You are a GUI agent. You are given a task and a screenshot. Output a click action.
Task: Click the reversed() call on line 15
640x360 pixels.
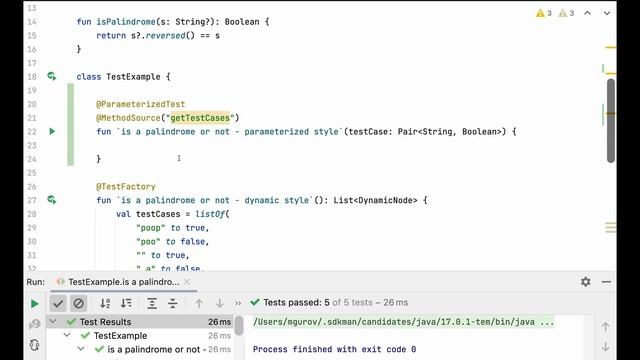coord(170,36)
